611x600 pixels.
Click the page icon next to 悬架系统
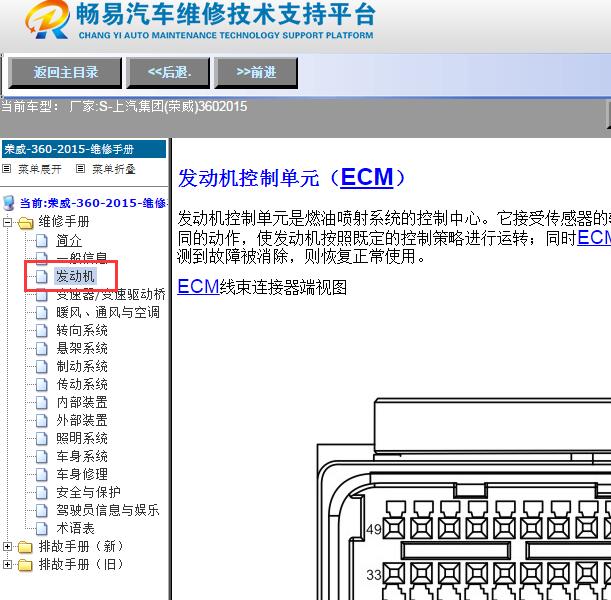point(42,349)
